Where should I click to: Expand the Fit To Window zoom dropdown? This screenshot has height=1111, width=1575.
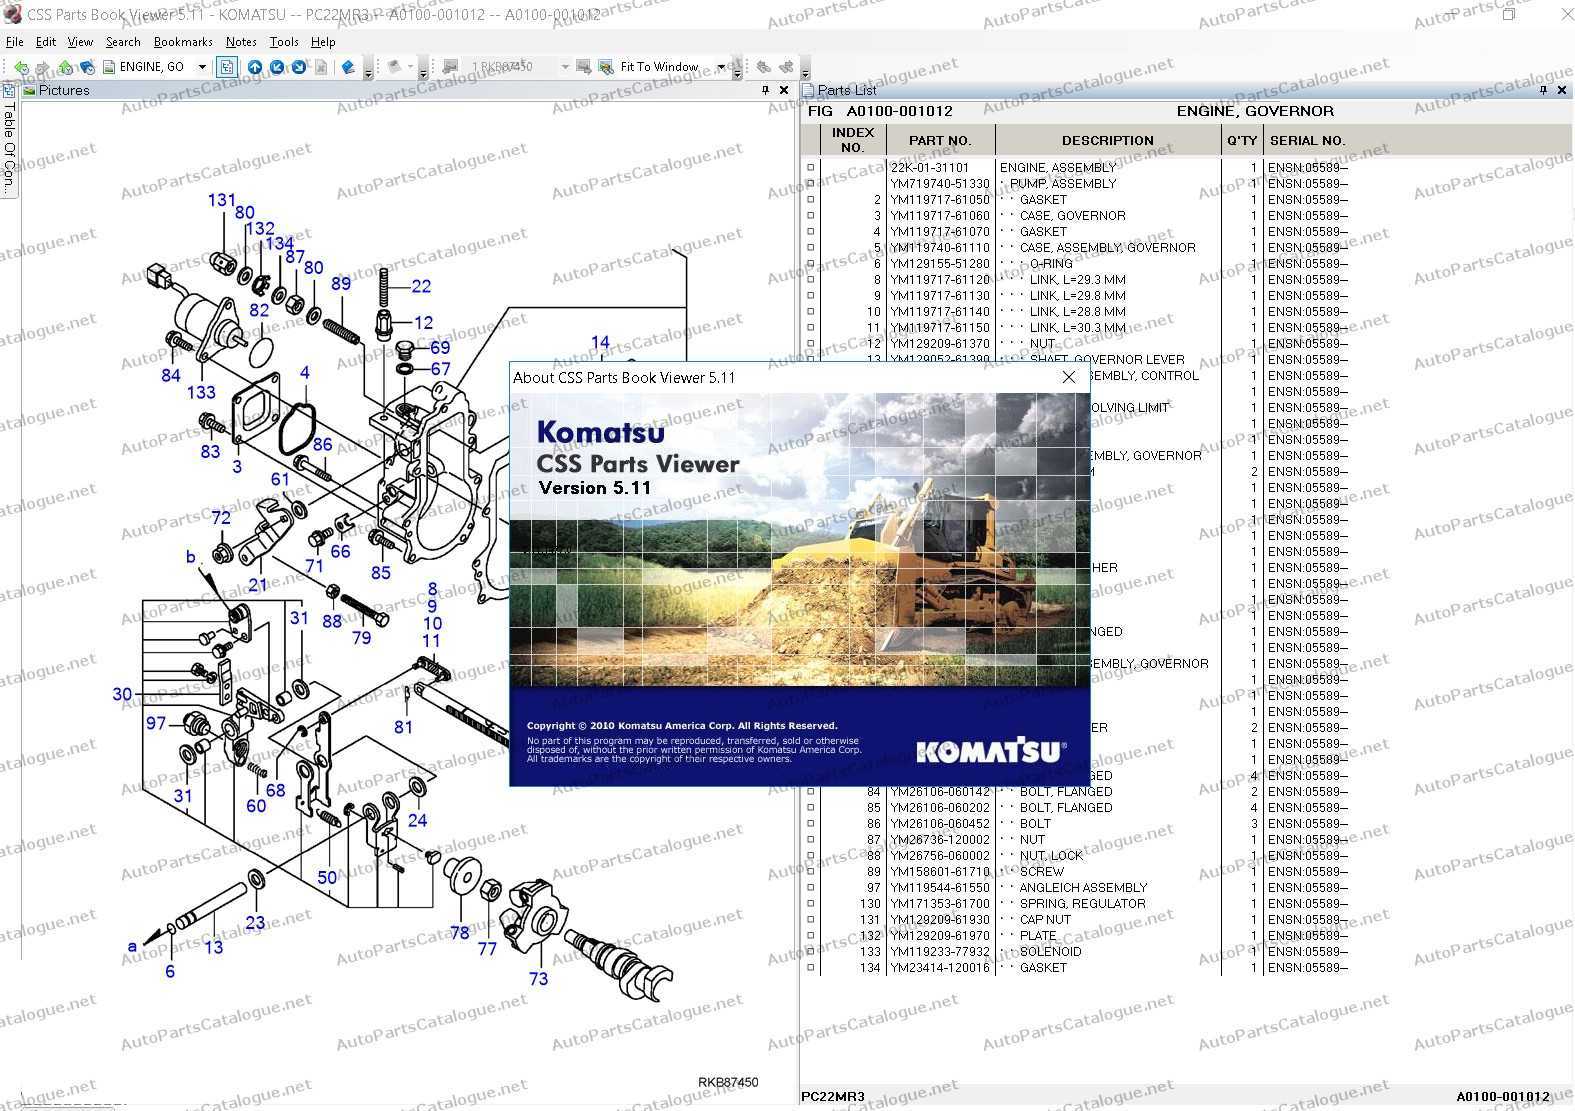721,67
